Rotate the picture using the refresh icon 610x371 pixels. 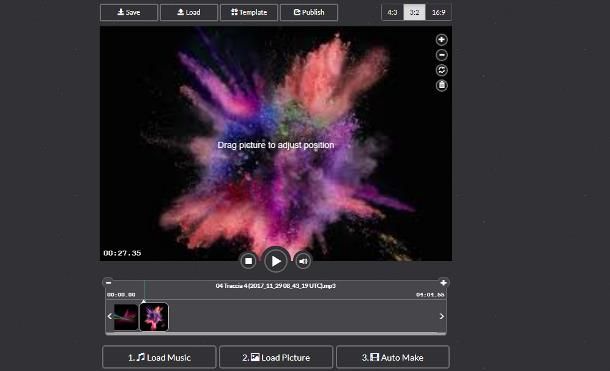click(442, 70)
